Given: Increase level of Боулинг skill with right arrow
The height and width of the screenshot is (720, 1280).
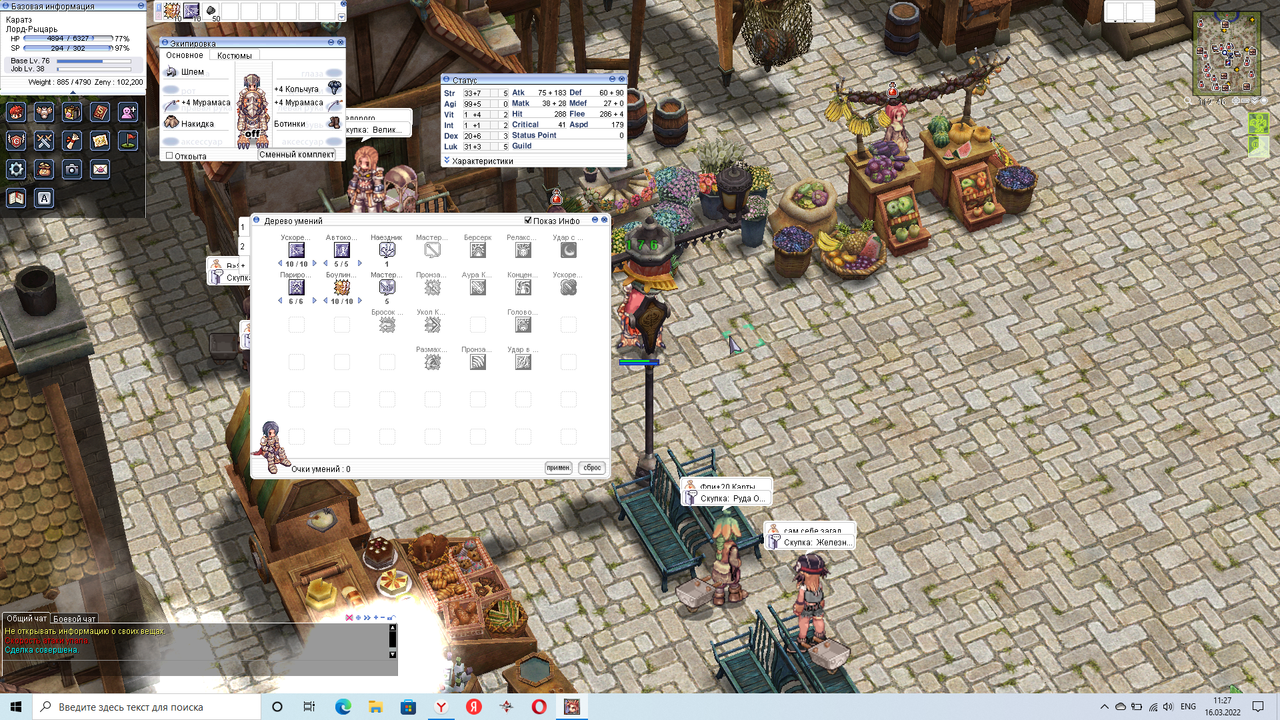Looking at the screenshot, I should pos(359,301).
